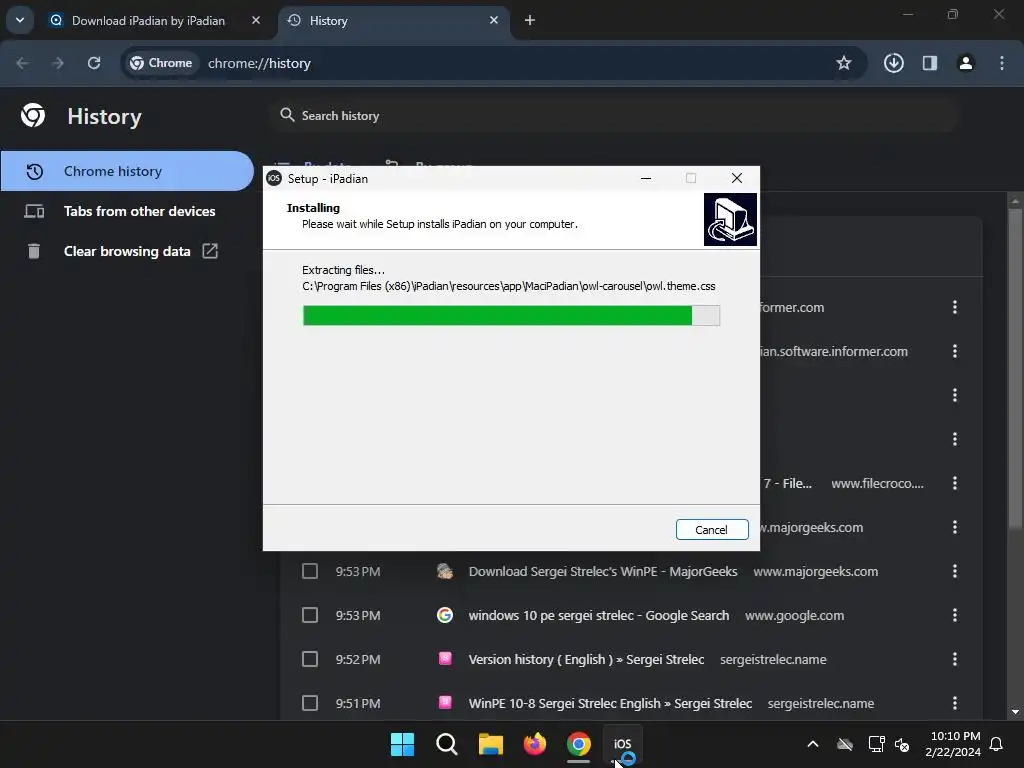The width and height of the screenshot is (1024, 768).
Task: Open the network status tray icon
Action: pyautogui.click(x=876, y=744)
